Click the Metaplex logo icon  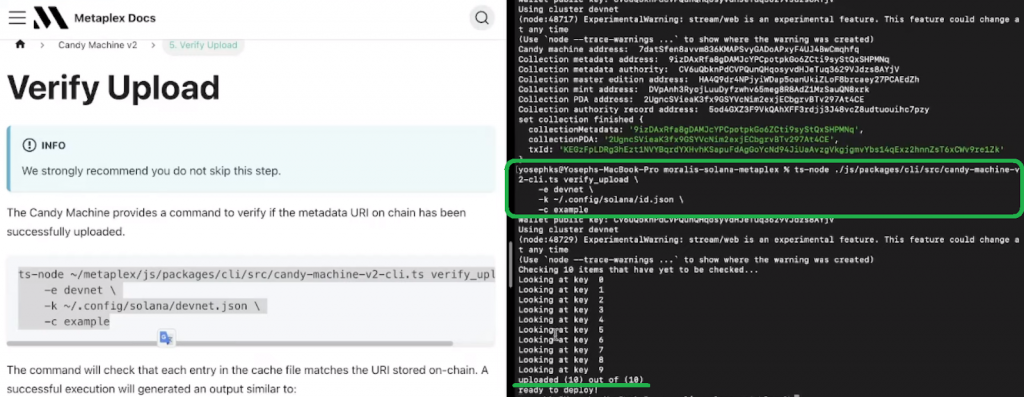click(x=50, y=18)
